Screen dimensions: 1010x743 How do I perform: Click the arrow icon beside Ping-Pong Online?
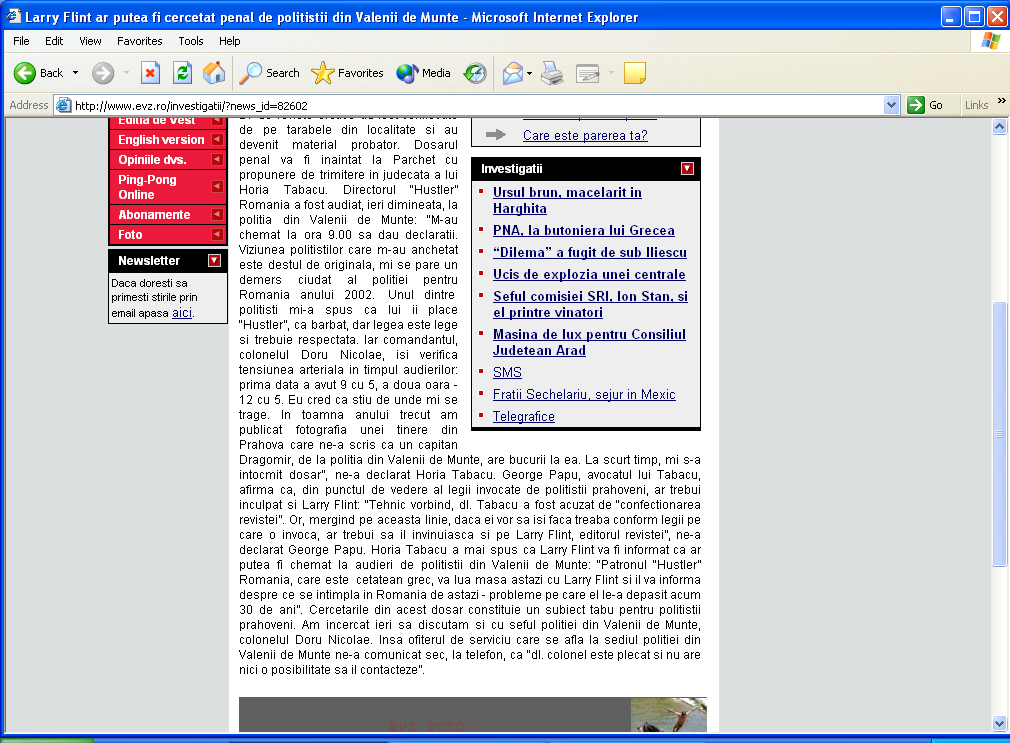coord(217,186)
